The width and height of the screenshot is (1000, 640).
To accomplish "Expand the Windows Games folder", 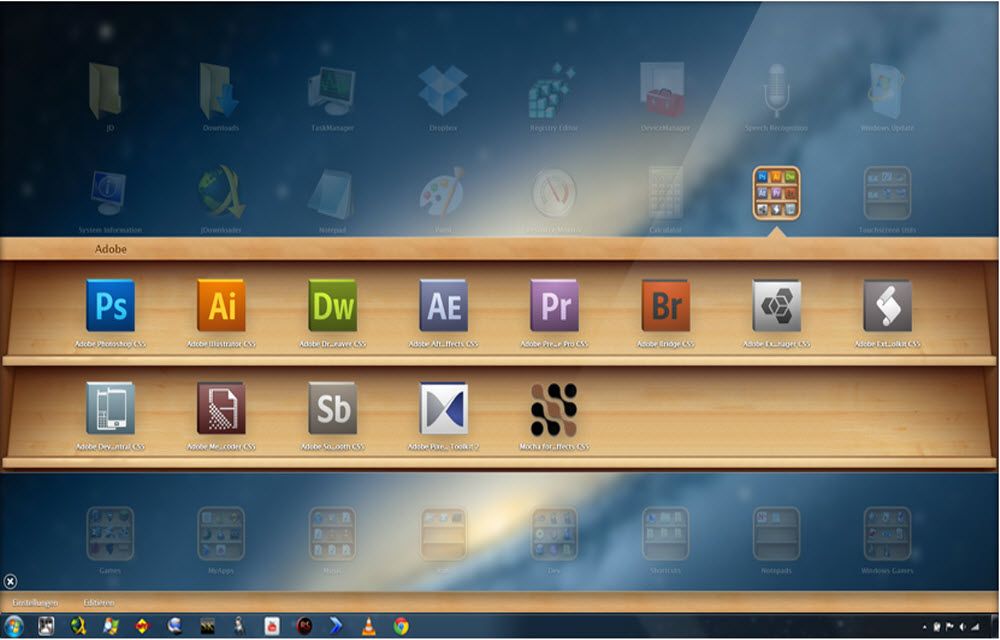I will point(887,534).
